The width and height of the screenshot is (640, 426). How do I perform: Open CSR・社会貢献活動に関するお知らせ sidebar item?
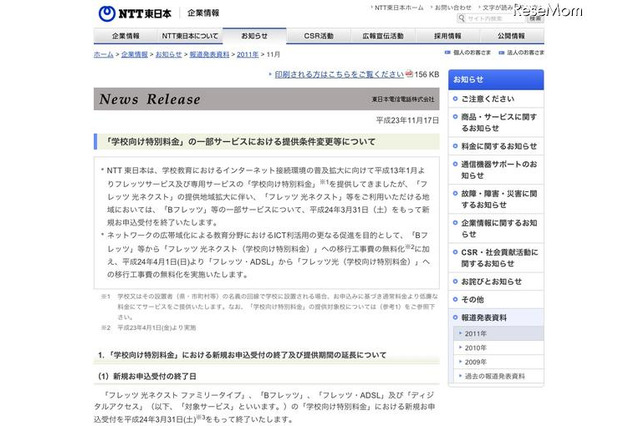(496, 258)
